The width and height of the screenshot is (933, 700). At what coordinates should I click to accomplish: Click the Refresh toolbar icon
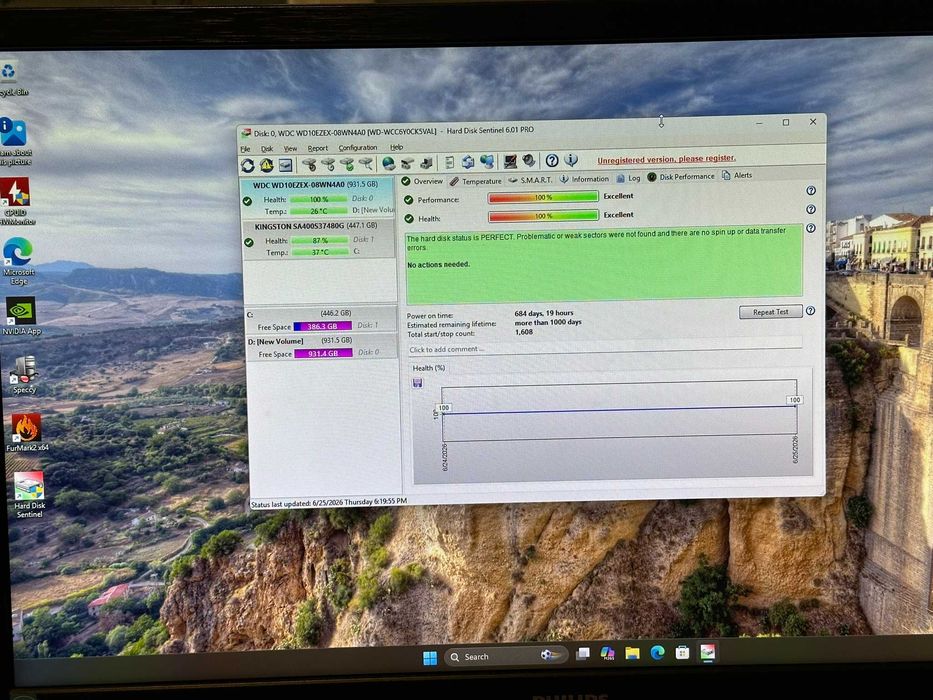coord(248,165)
